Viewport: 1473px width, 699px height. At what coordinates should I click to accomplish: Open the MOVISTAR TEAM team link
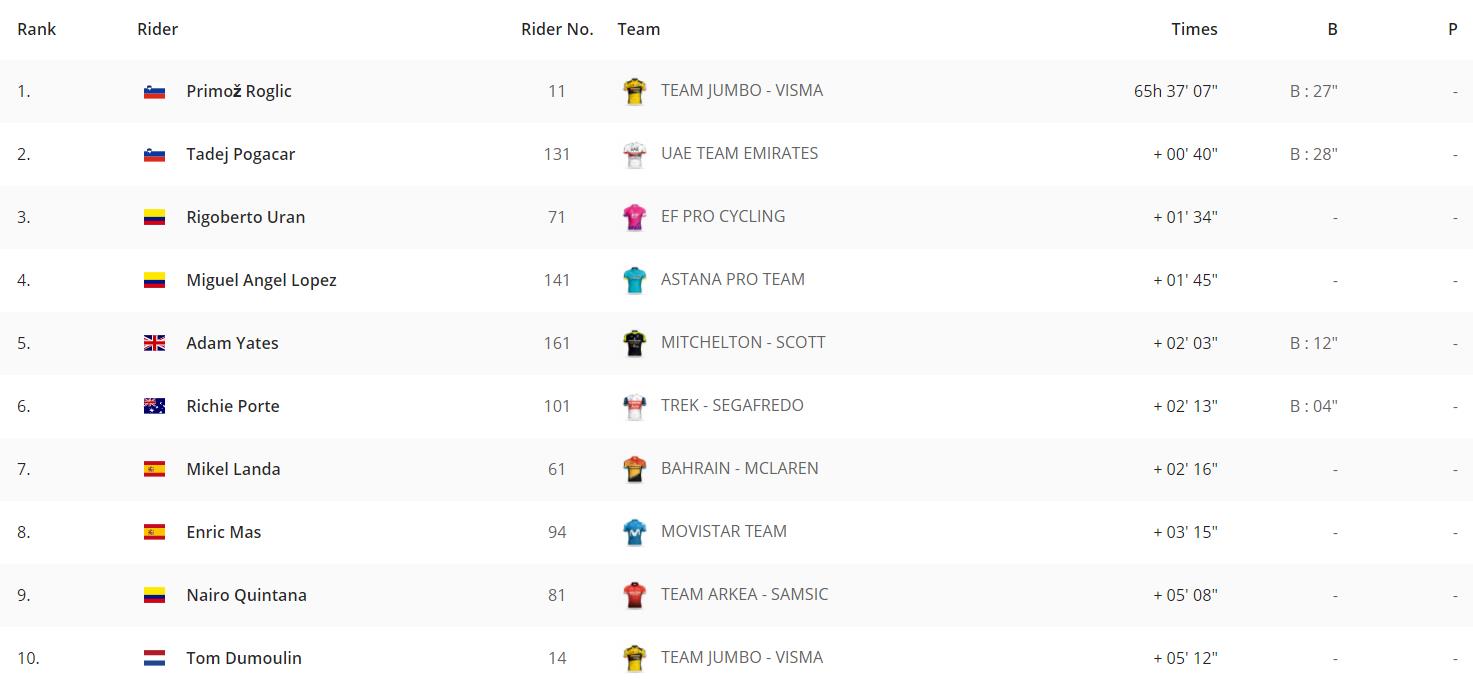pyautogui.click(x=724, y=531)
